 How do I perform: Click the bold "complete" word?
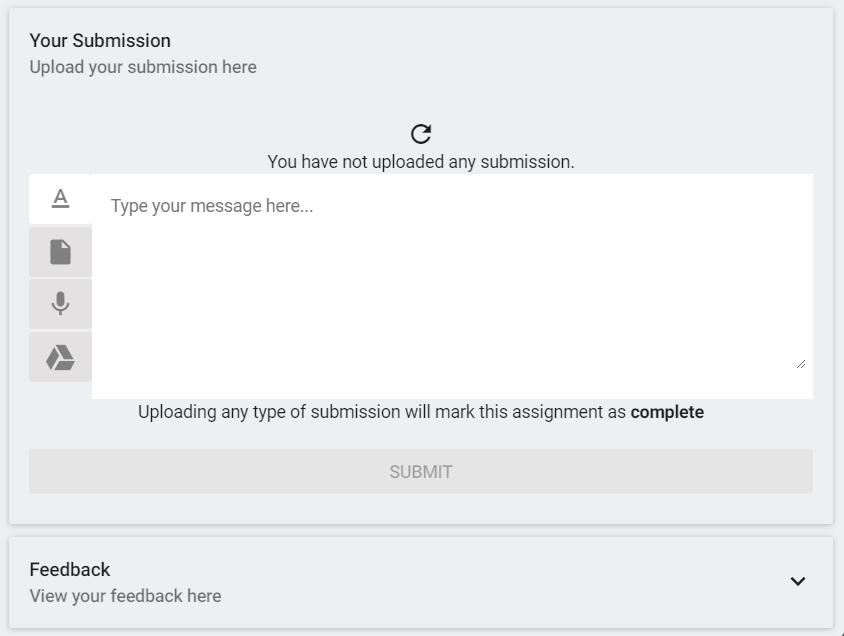[x=667, y=412]
